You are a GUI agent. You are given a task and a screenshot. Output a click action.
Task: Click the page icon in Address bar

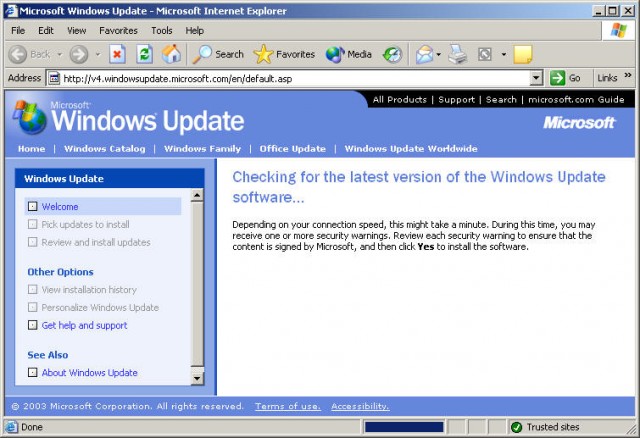(54, 78)
